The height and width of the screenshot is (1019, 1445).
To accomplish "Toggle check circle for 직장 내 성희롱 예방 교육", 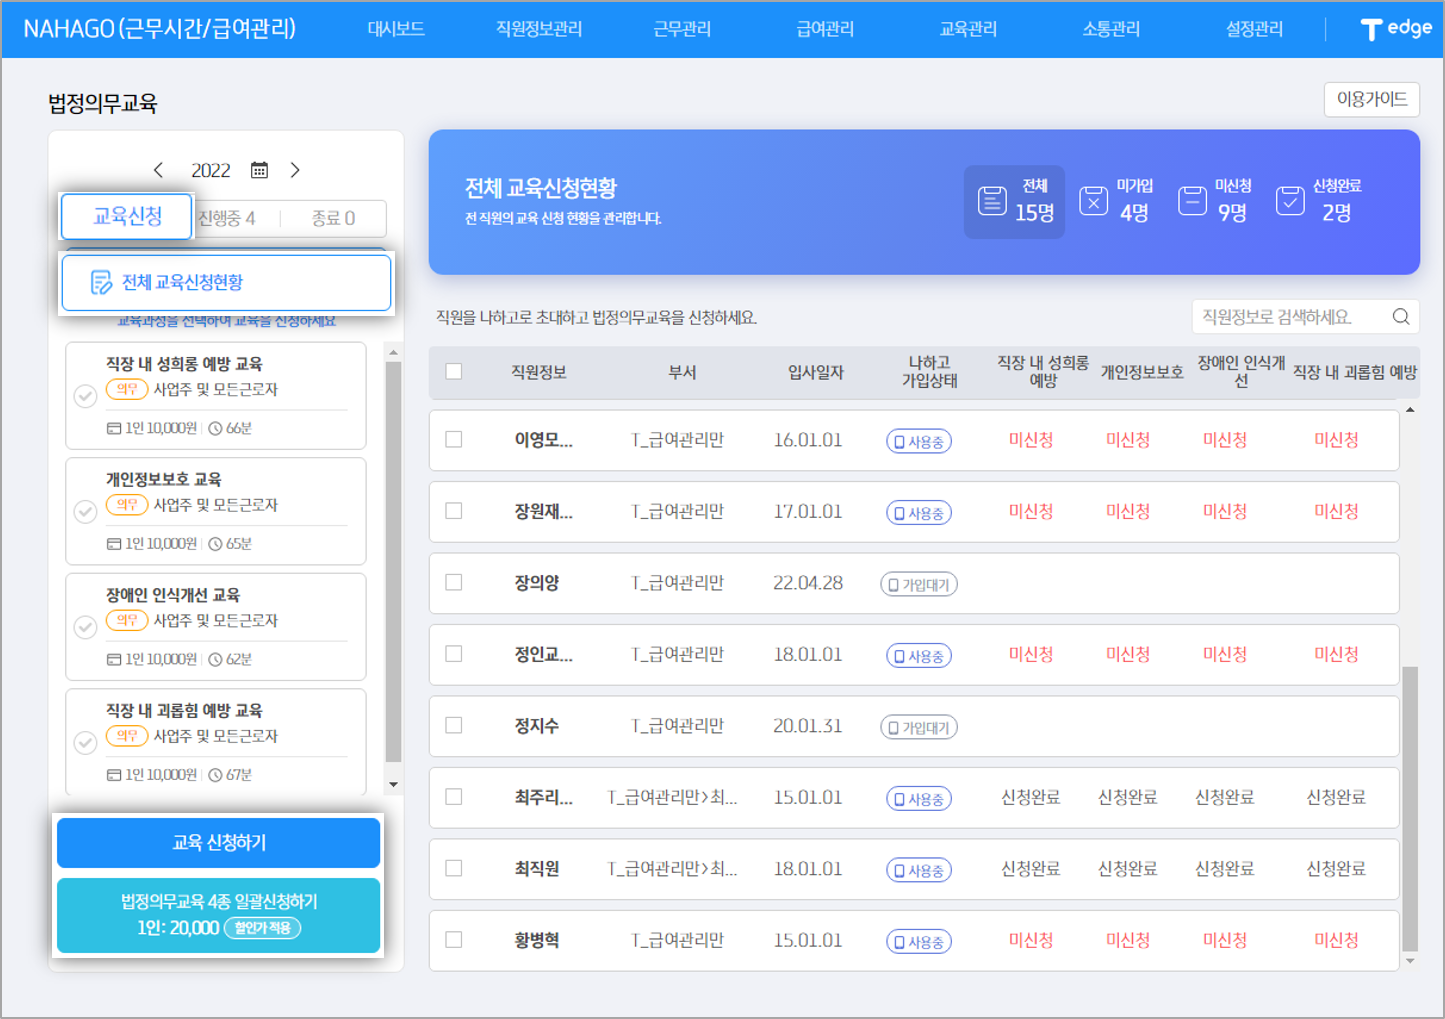I will (x=86, y=396).
